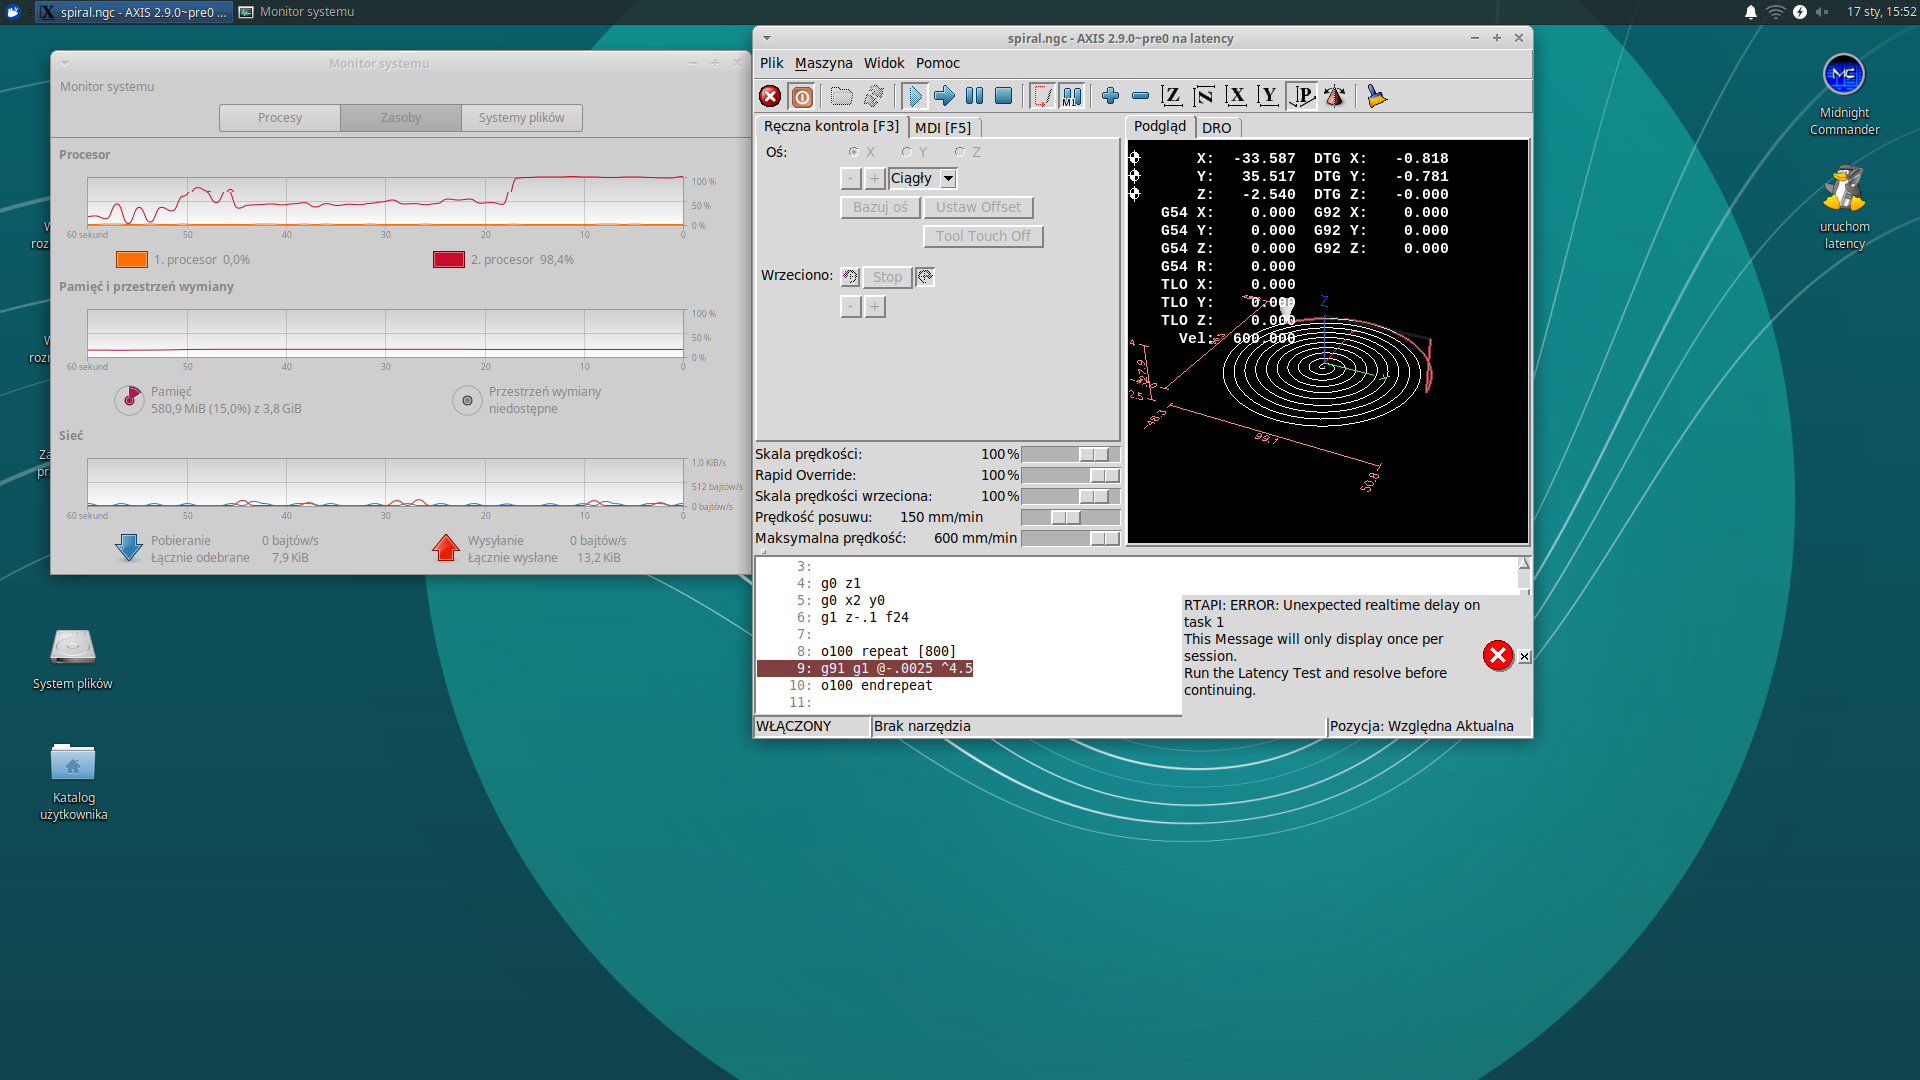This screenshot has height=1080, width=1920.
Task: Switch preview to Z view
Action: [1172, 96]
